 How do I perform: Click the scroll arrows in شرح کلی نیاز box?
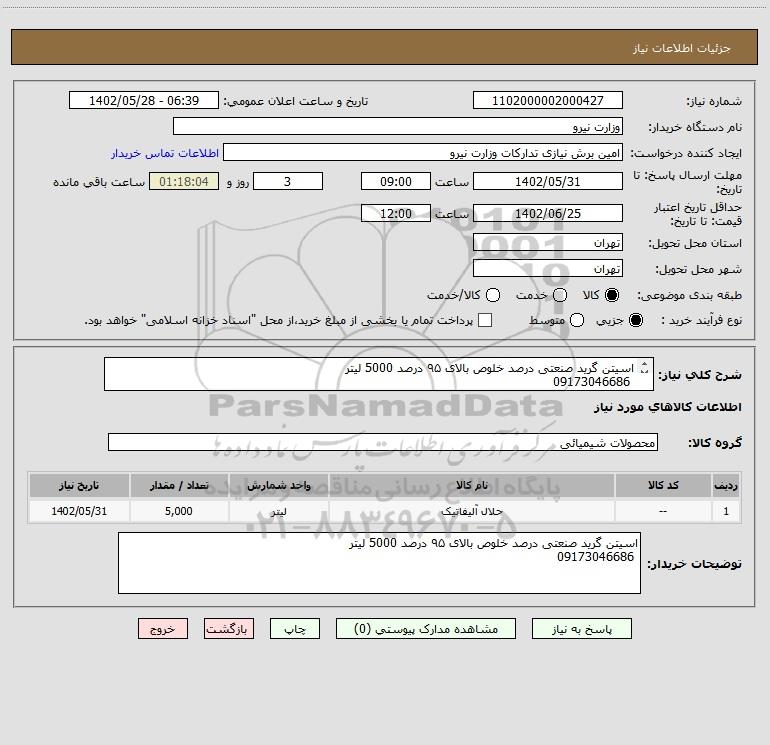pyautogui.click(x=645, y=367)
